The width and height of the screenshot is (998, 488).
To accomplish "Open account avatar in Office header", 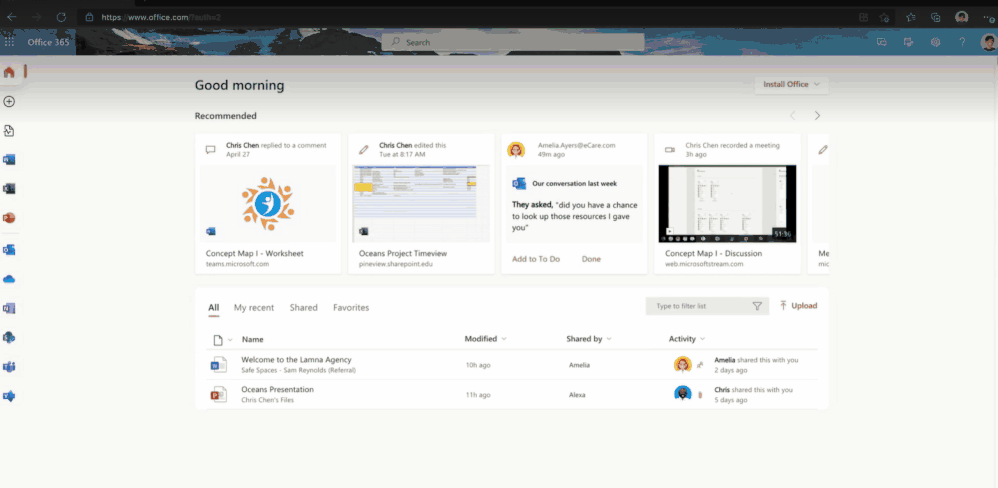I will coord(988,43).
